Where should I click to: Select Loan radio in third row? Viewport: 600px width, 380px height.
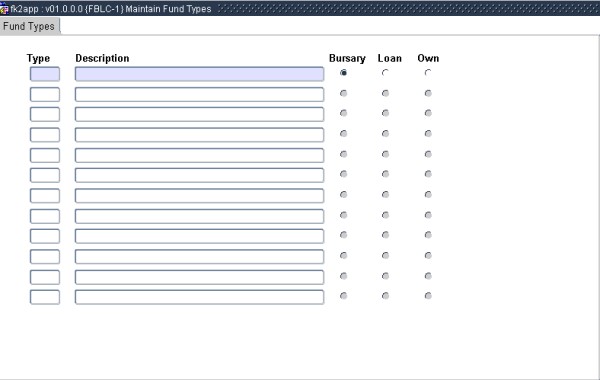coord(385,113)
